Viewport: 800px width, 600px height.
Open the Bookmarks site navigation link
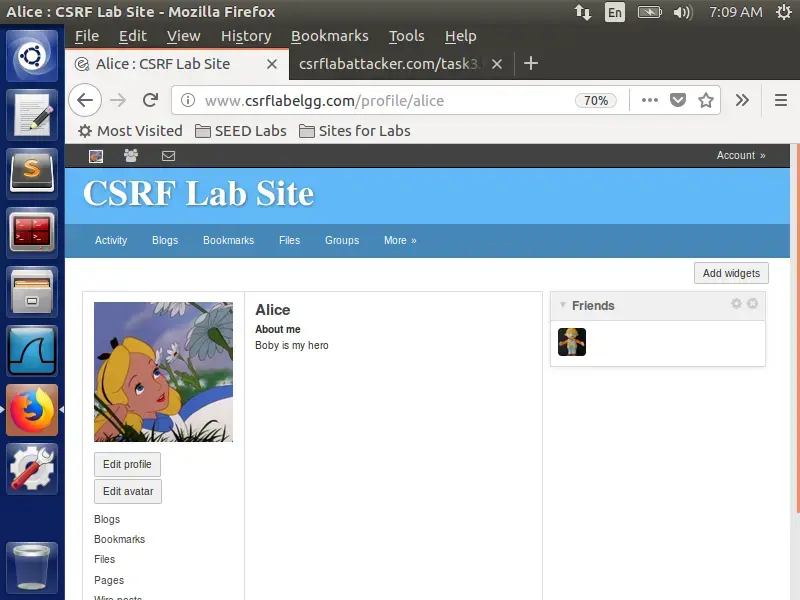tap(229, 240)
